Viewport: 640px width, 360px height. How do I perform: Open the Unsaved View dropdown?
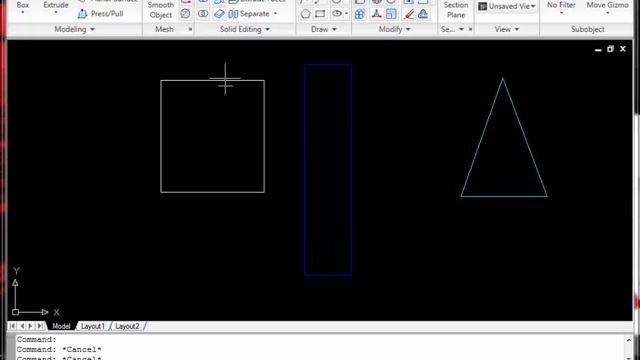[533, 6]
